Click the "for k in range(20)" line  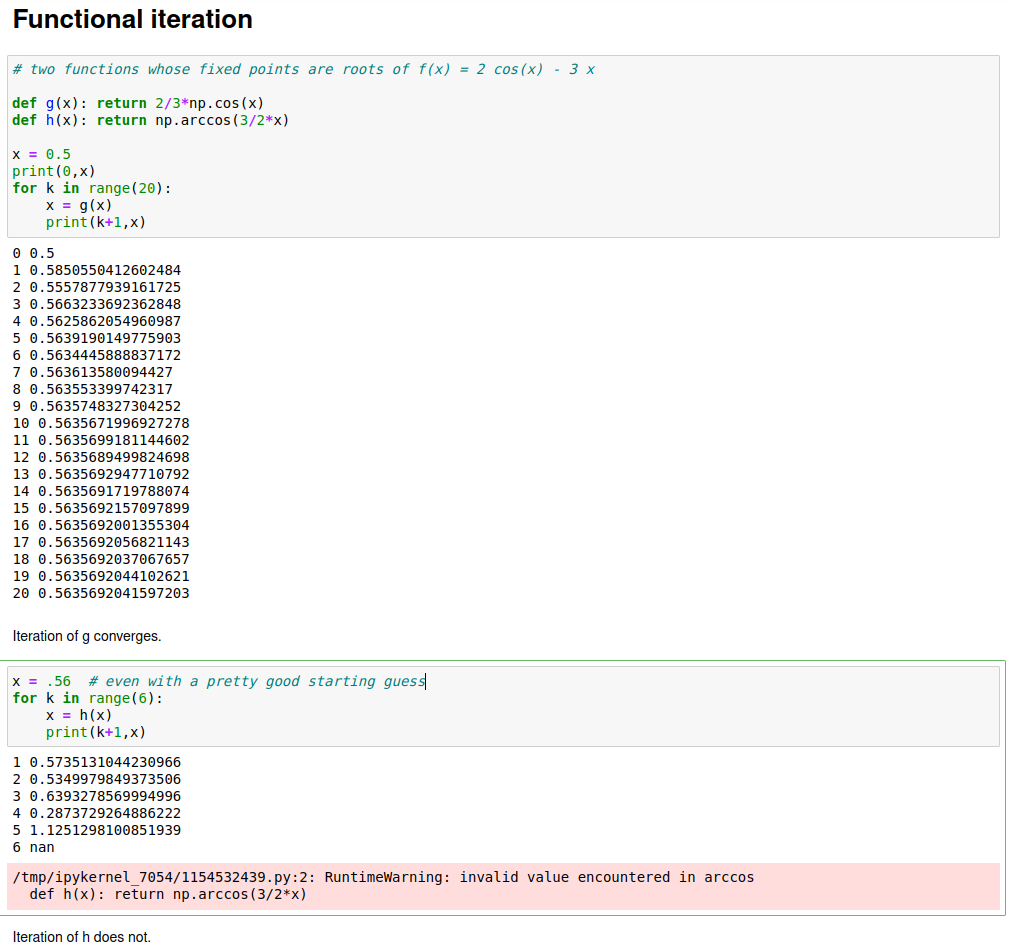[91, 188]
